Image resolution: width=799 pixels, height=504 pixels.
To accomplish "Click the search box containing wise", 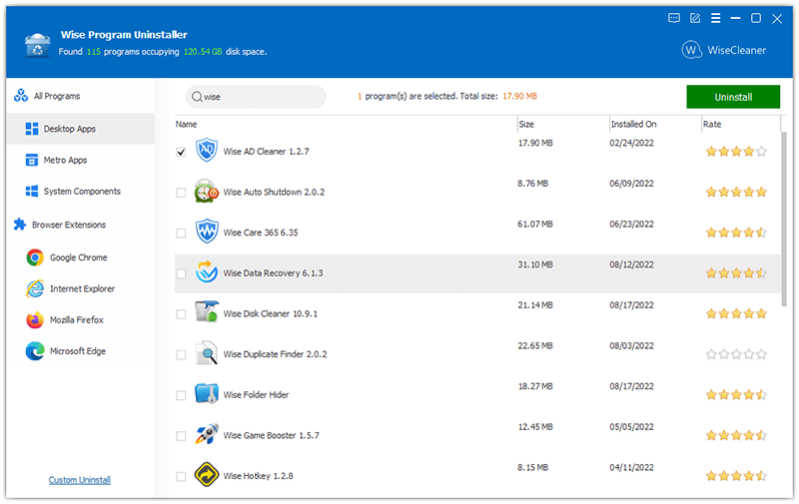I will coord(256,97).
